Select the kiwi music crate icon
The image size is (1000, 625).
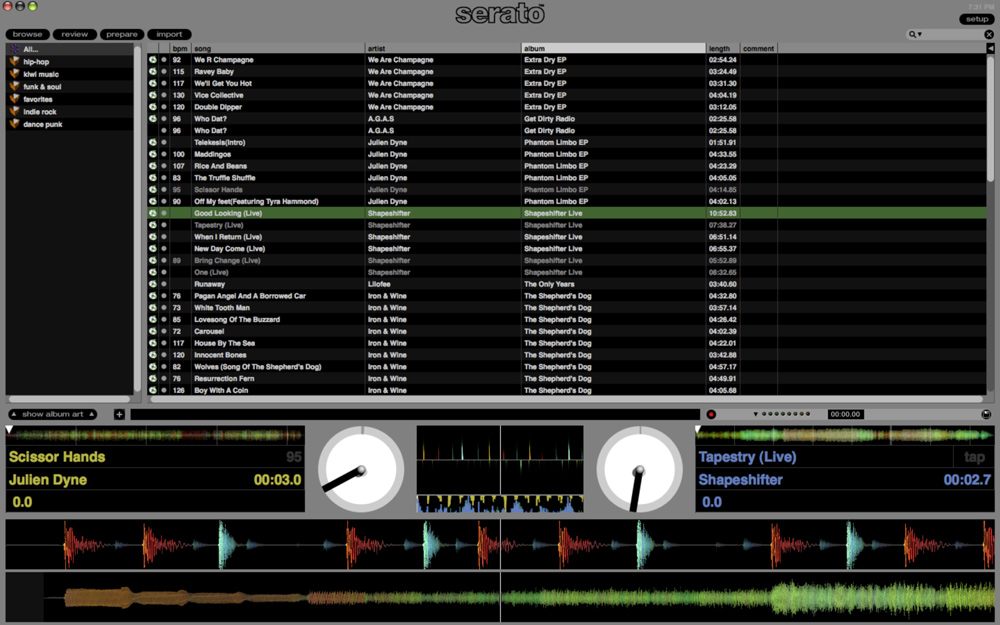(15, 74)
